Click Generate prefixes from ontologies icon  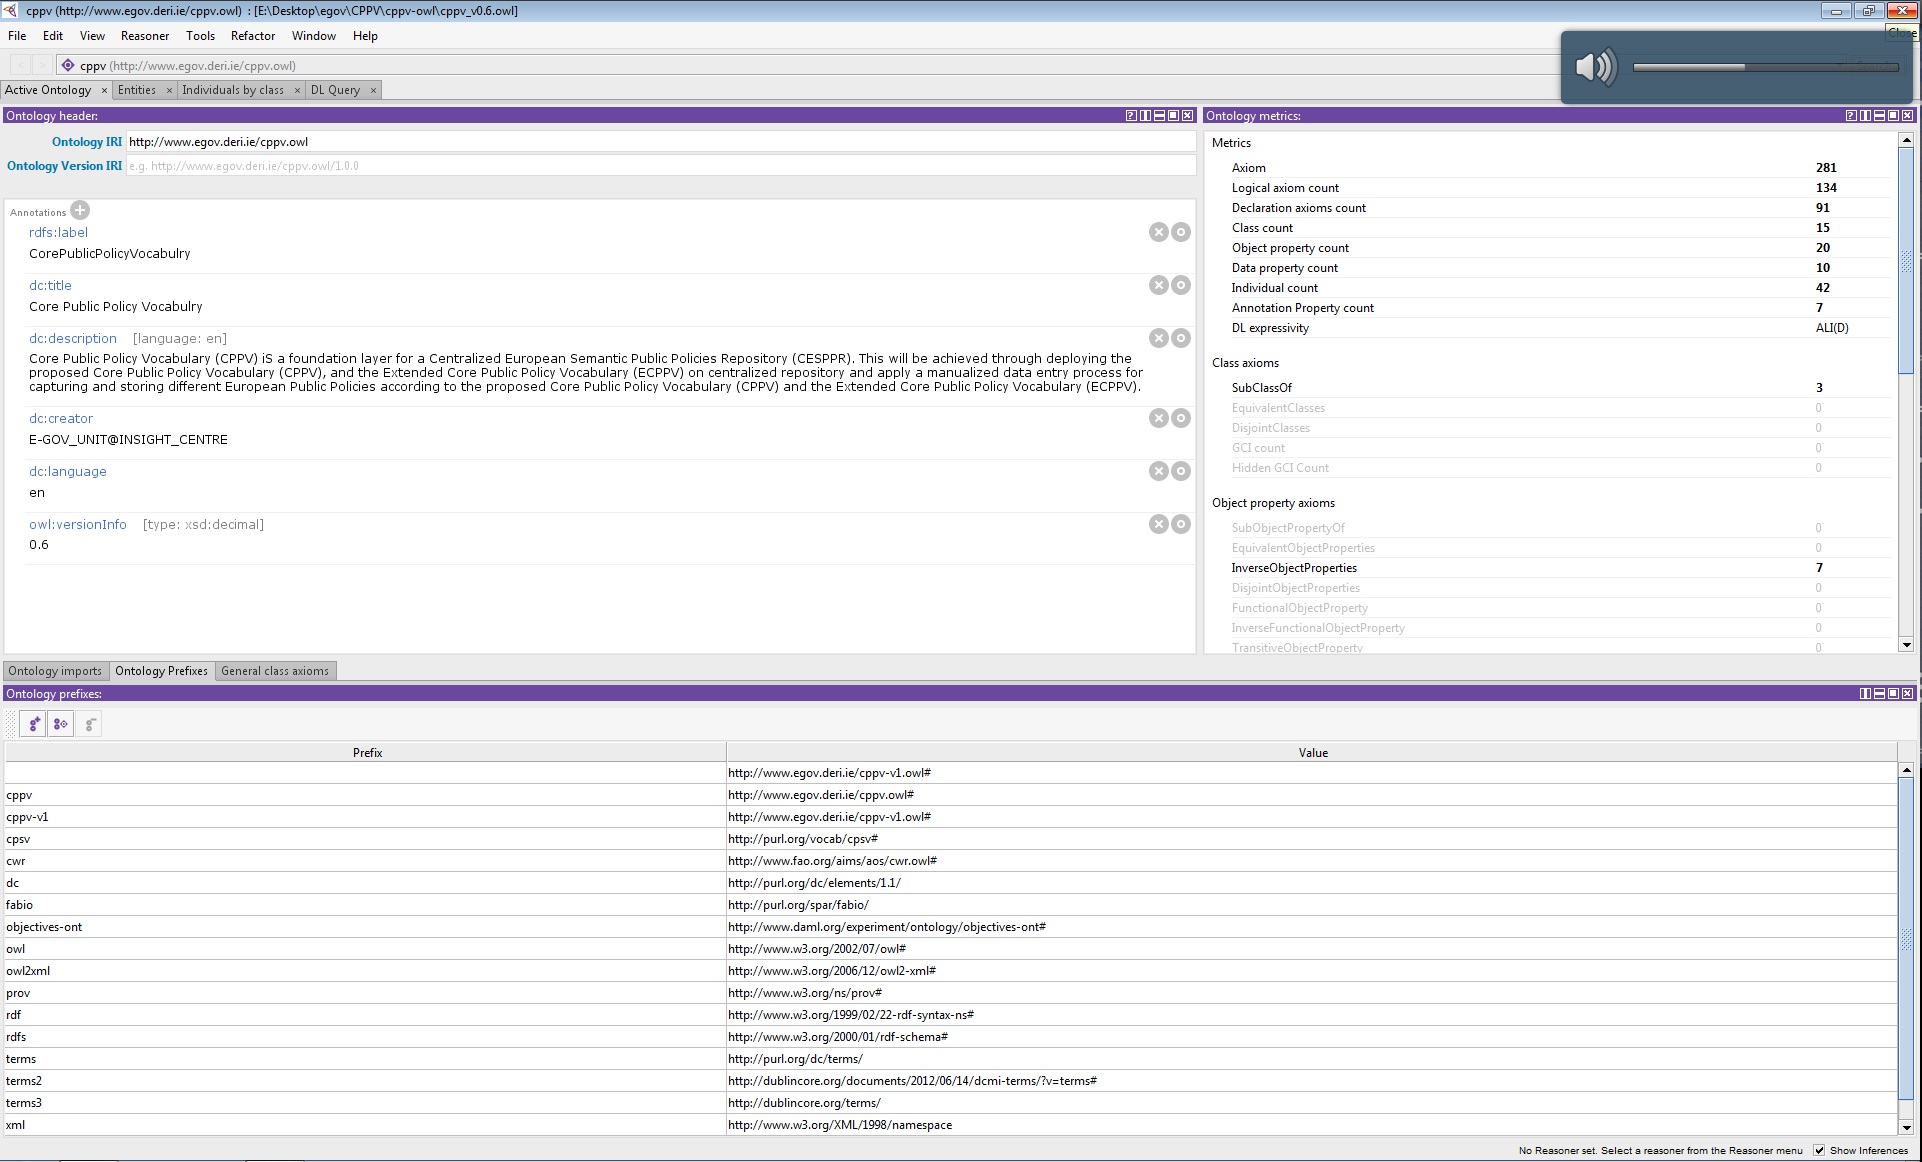tap(61, 724)
